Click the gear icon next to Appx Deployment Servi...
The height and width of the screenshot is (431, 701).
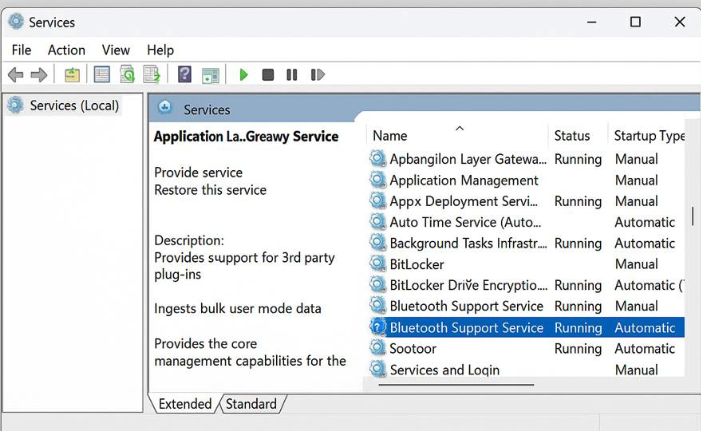click(x=378, y=201)
